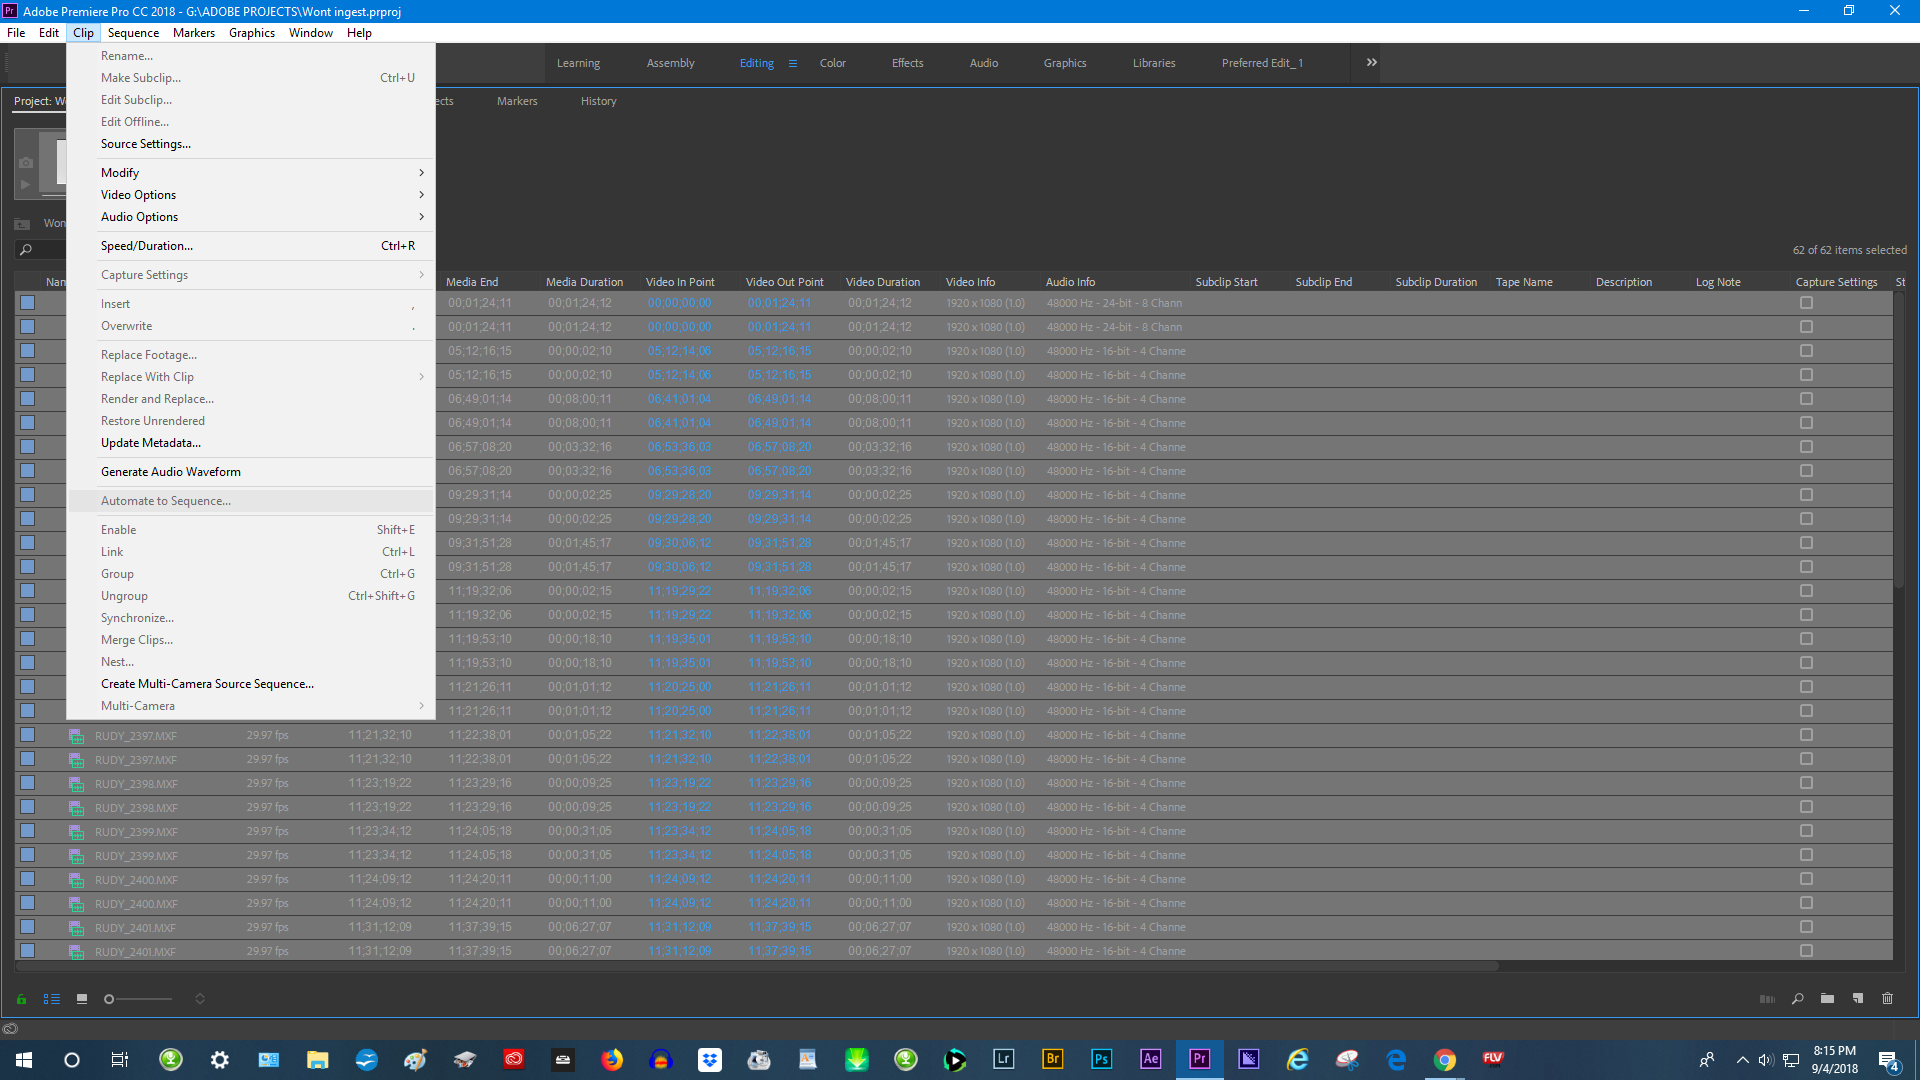The height and width of the screenshot is (1080, 1920).
Task: Toggle Capture Settings checkbox for first RUDY_2400.MXF
Action: click(1806, 879)
